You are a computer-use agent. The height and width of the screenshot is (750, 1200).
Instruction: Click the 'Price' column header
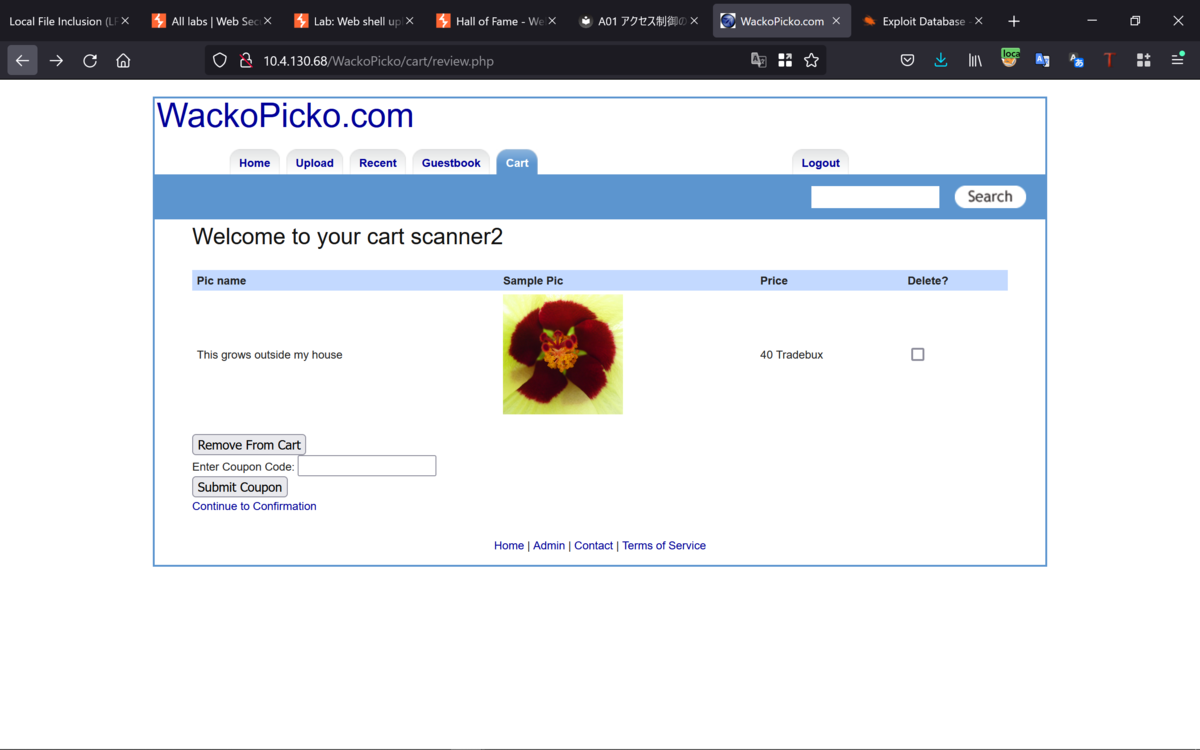click(774, 281)
